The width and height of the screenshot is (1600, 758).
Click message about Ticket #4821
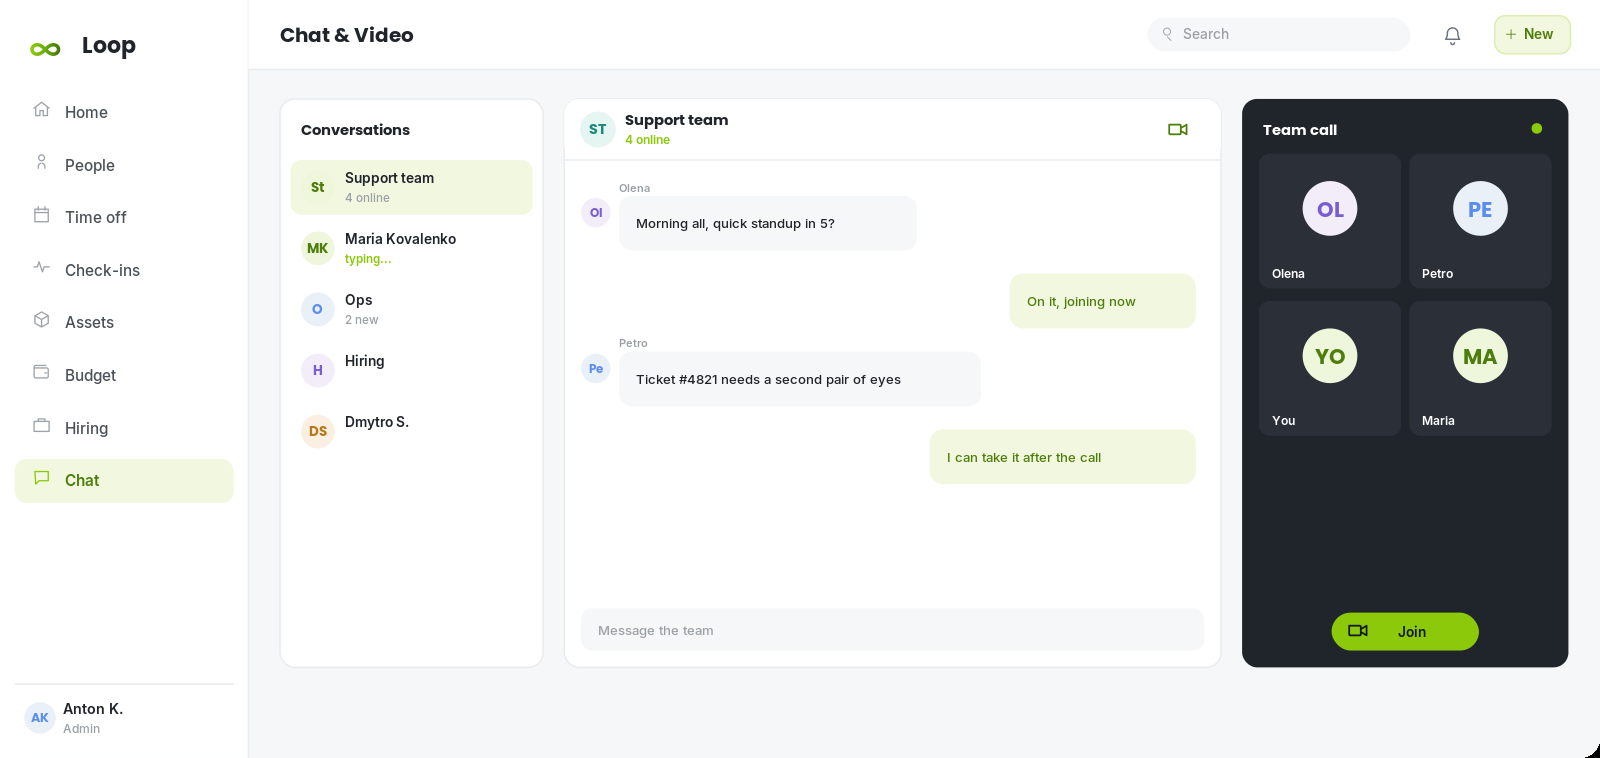click(x=799, y=379)
